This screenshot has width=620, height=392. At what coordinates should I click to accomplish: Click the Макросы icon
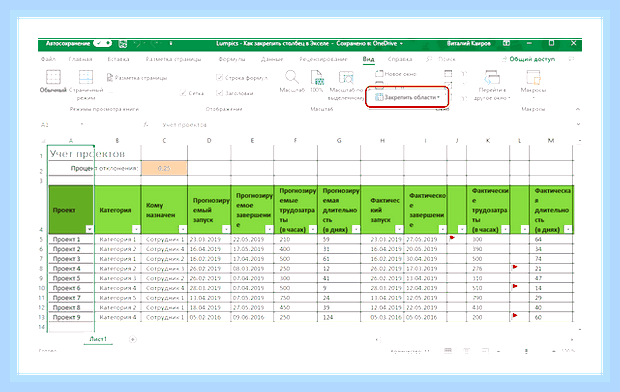tap(533, 77)
